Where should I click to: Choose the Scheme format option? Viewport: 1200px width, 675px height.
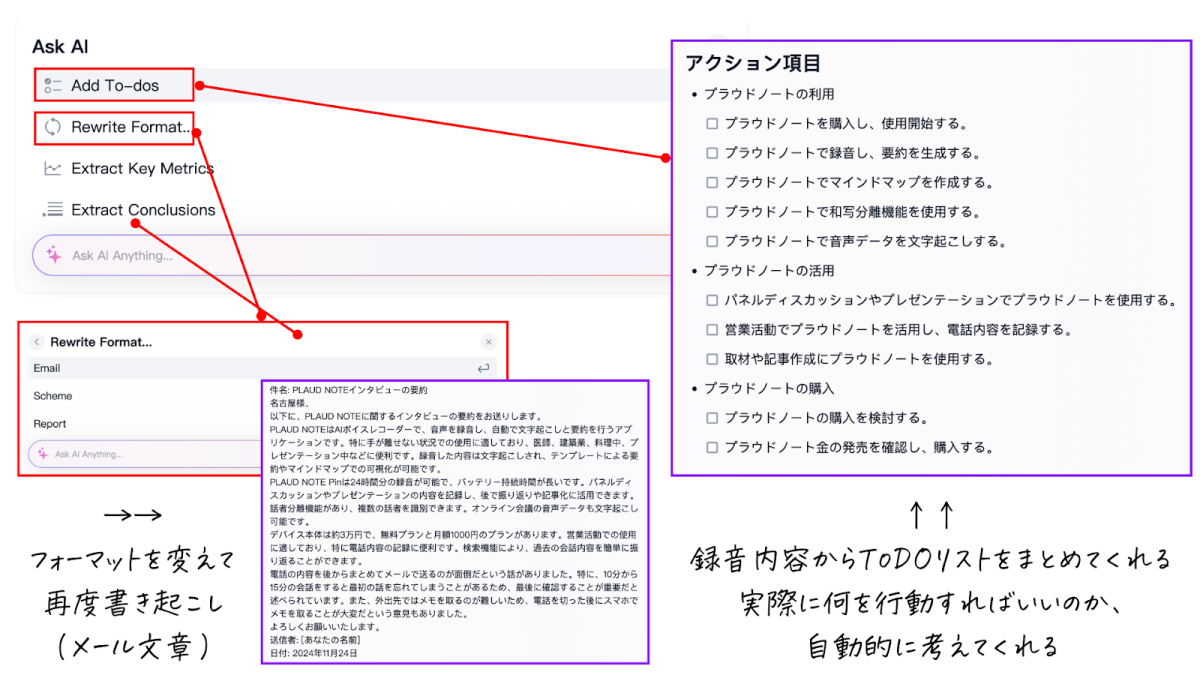[x=52, y=396]
